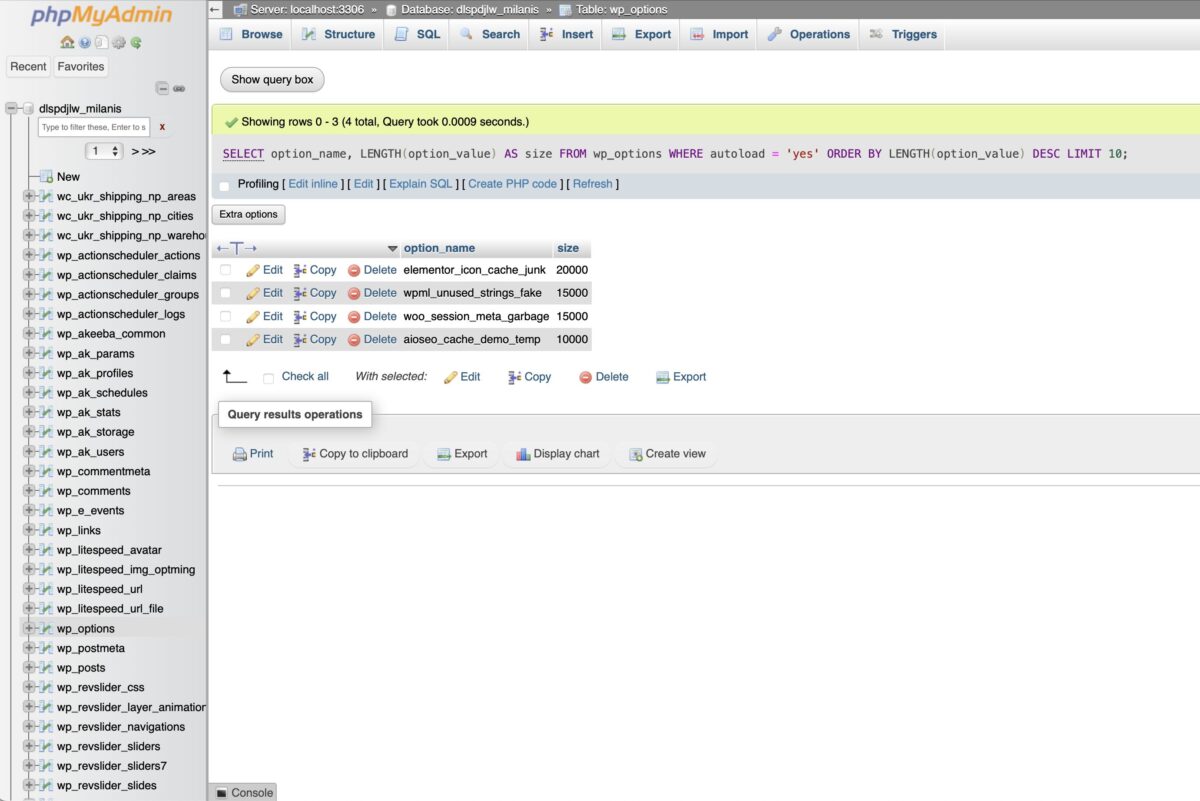The width and height of the screenshot is (1200, 801).
Task: Click red Delete icon for woo_session_meta_garbage
Action: [354, 316]
